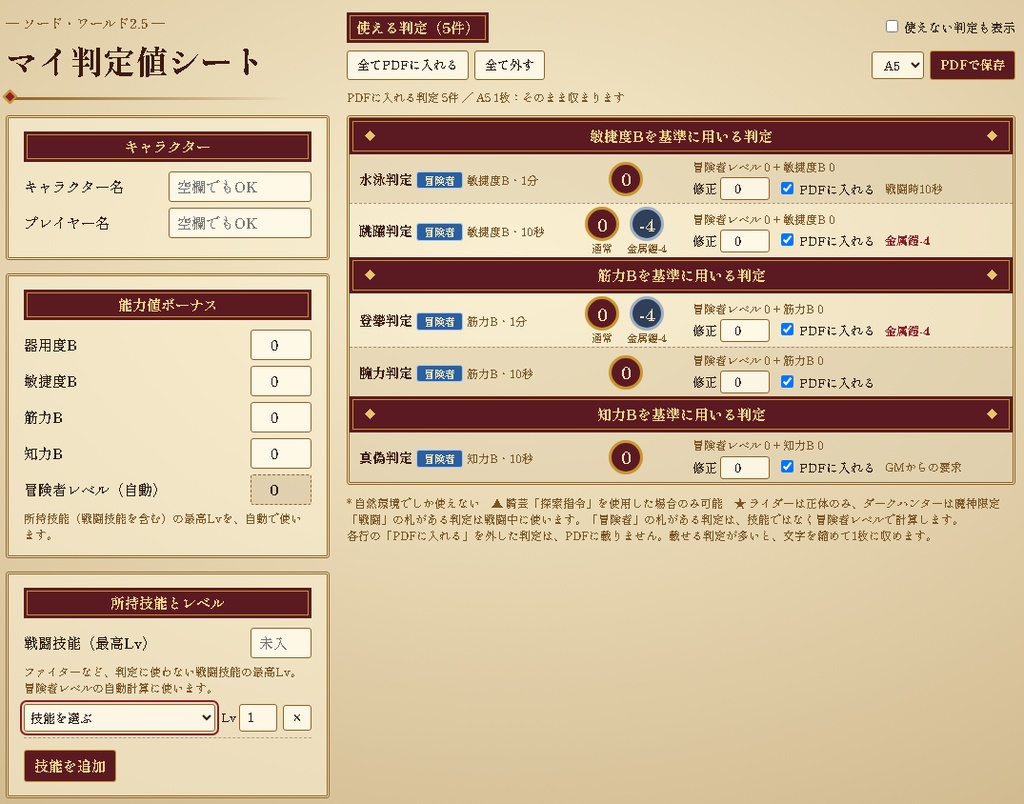
Task: Click the red 金属鎧-4 note on 登攀判定
Action: click(x=907, y=331)
